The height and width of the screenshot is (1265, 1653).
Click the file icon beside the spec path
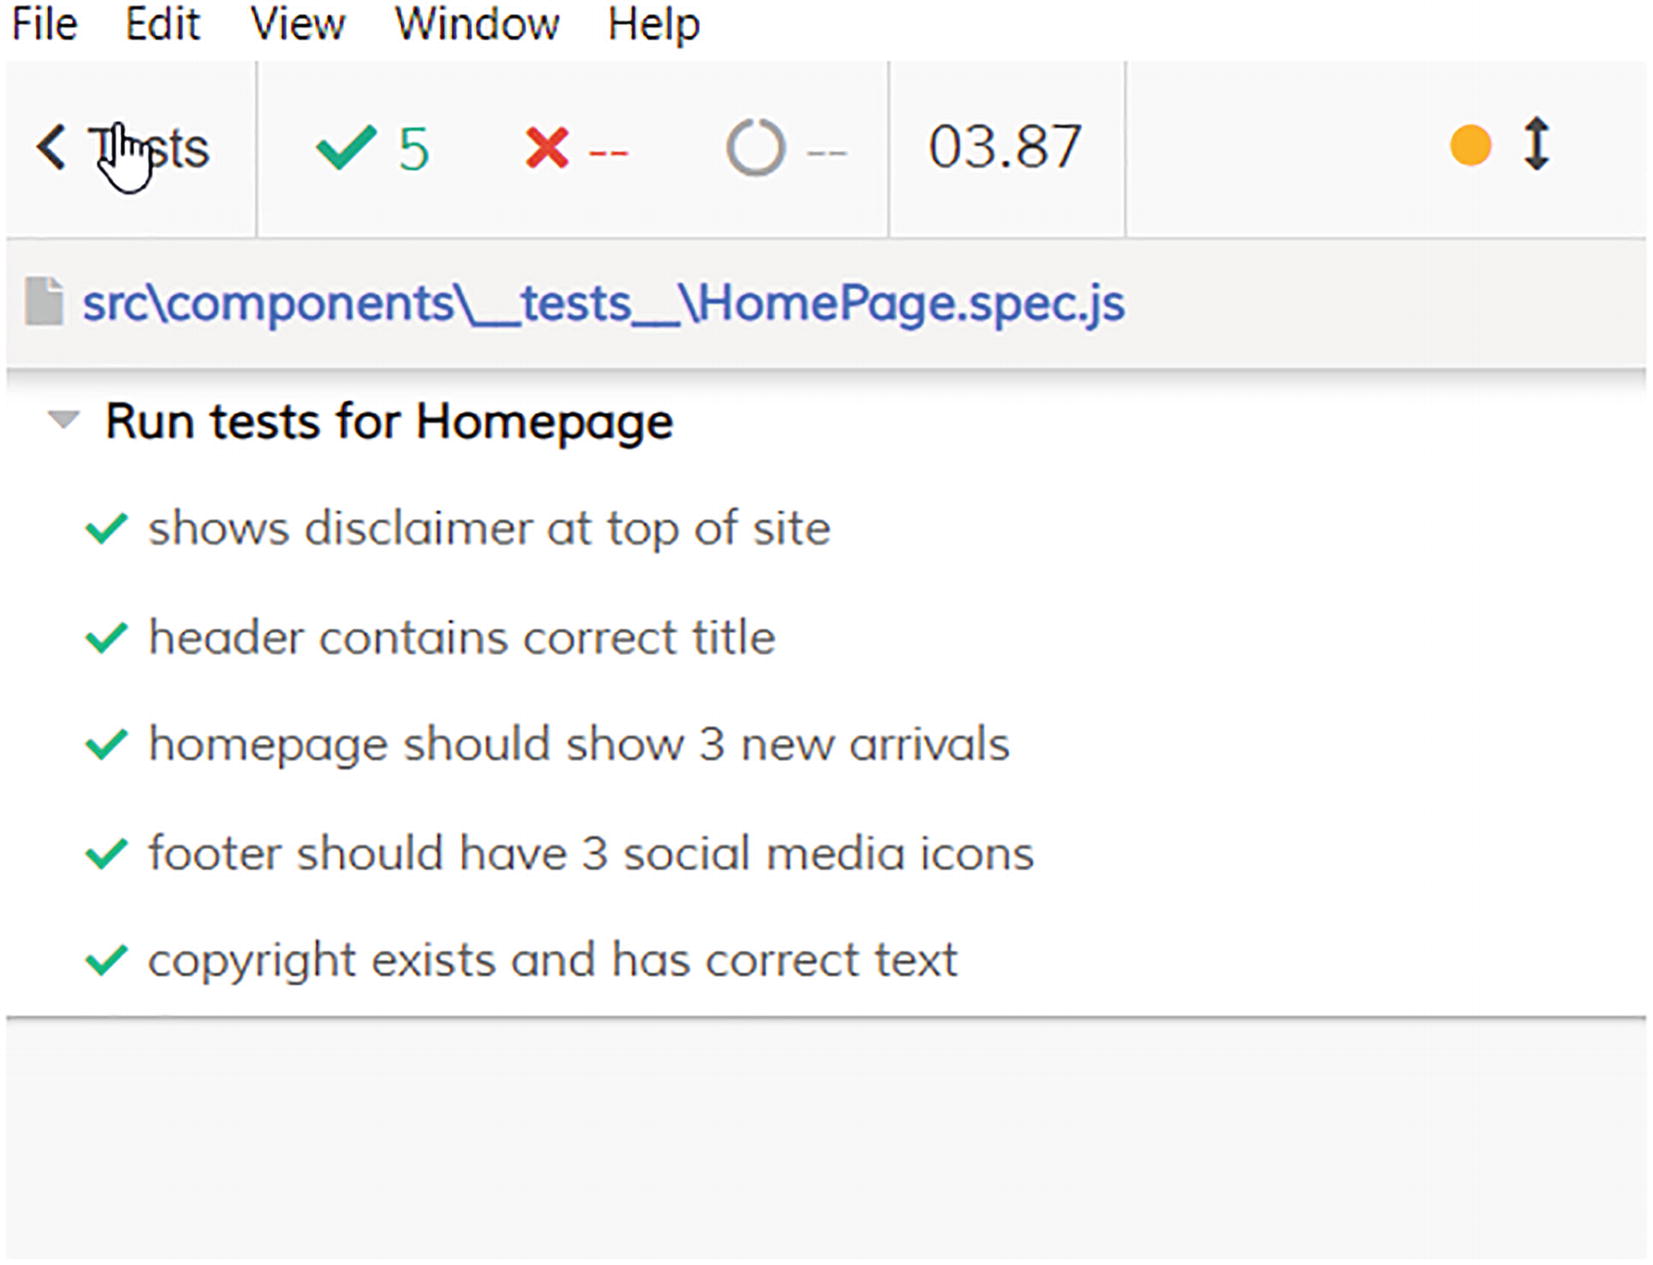[44, 302]
